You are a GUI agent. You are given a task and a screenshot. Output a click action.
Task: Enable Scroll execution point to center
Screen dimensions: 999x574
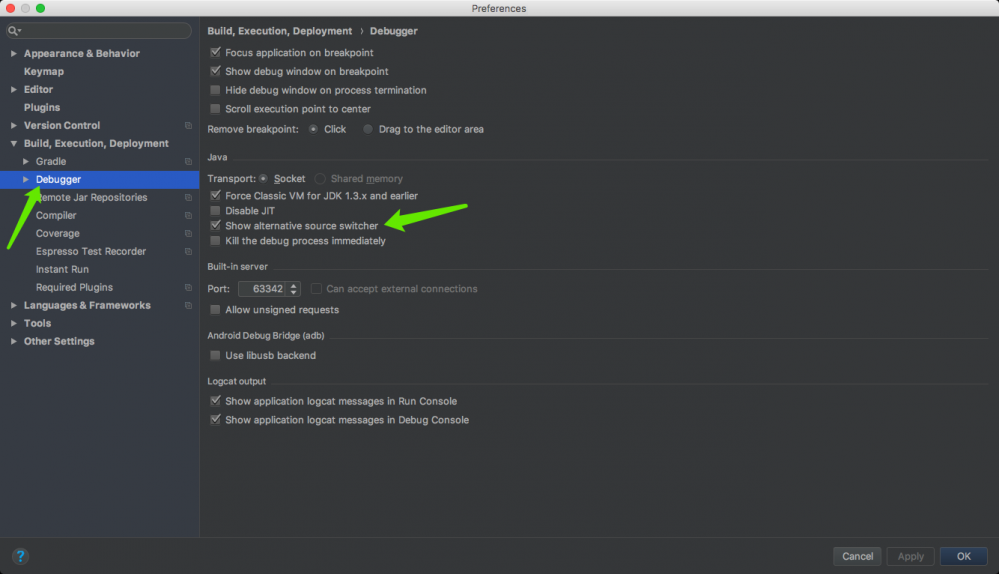coord(215,108)
